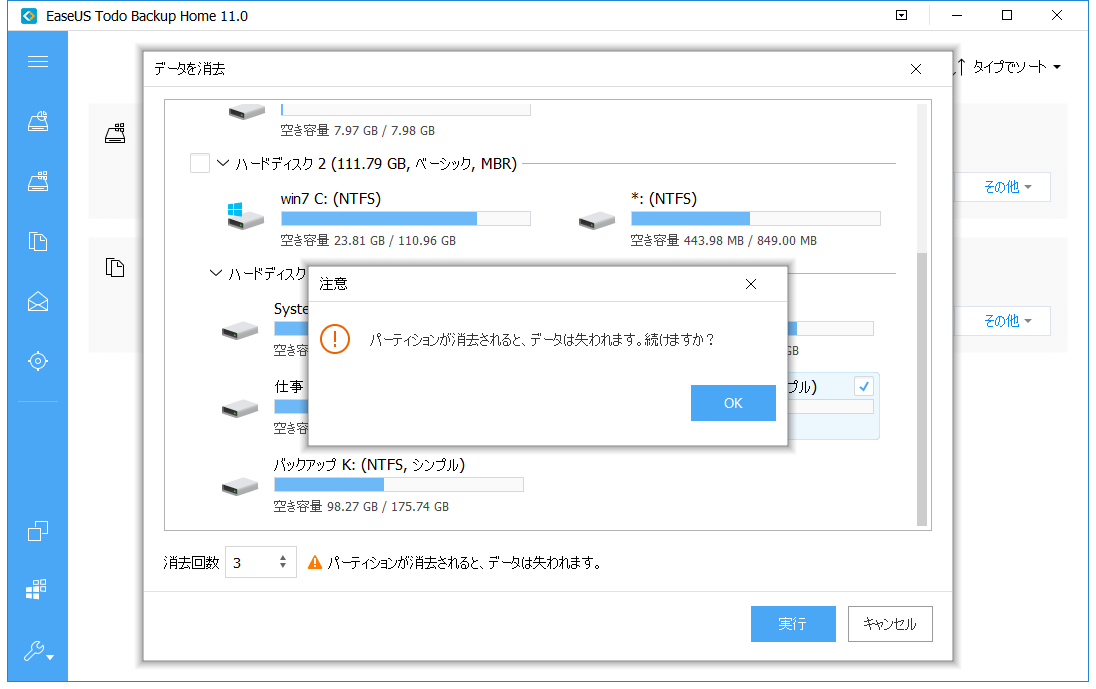Open the Tools wrench dropdown

[38, 652]
